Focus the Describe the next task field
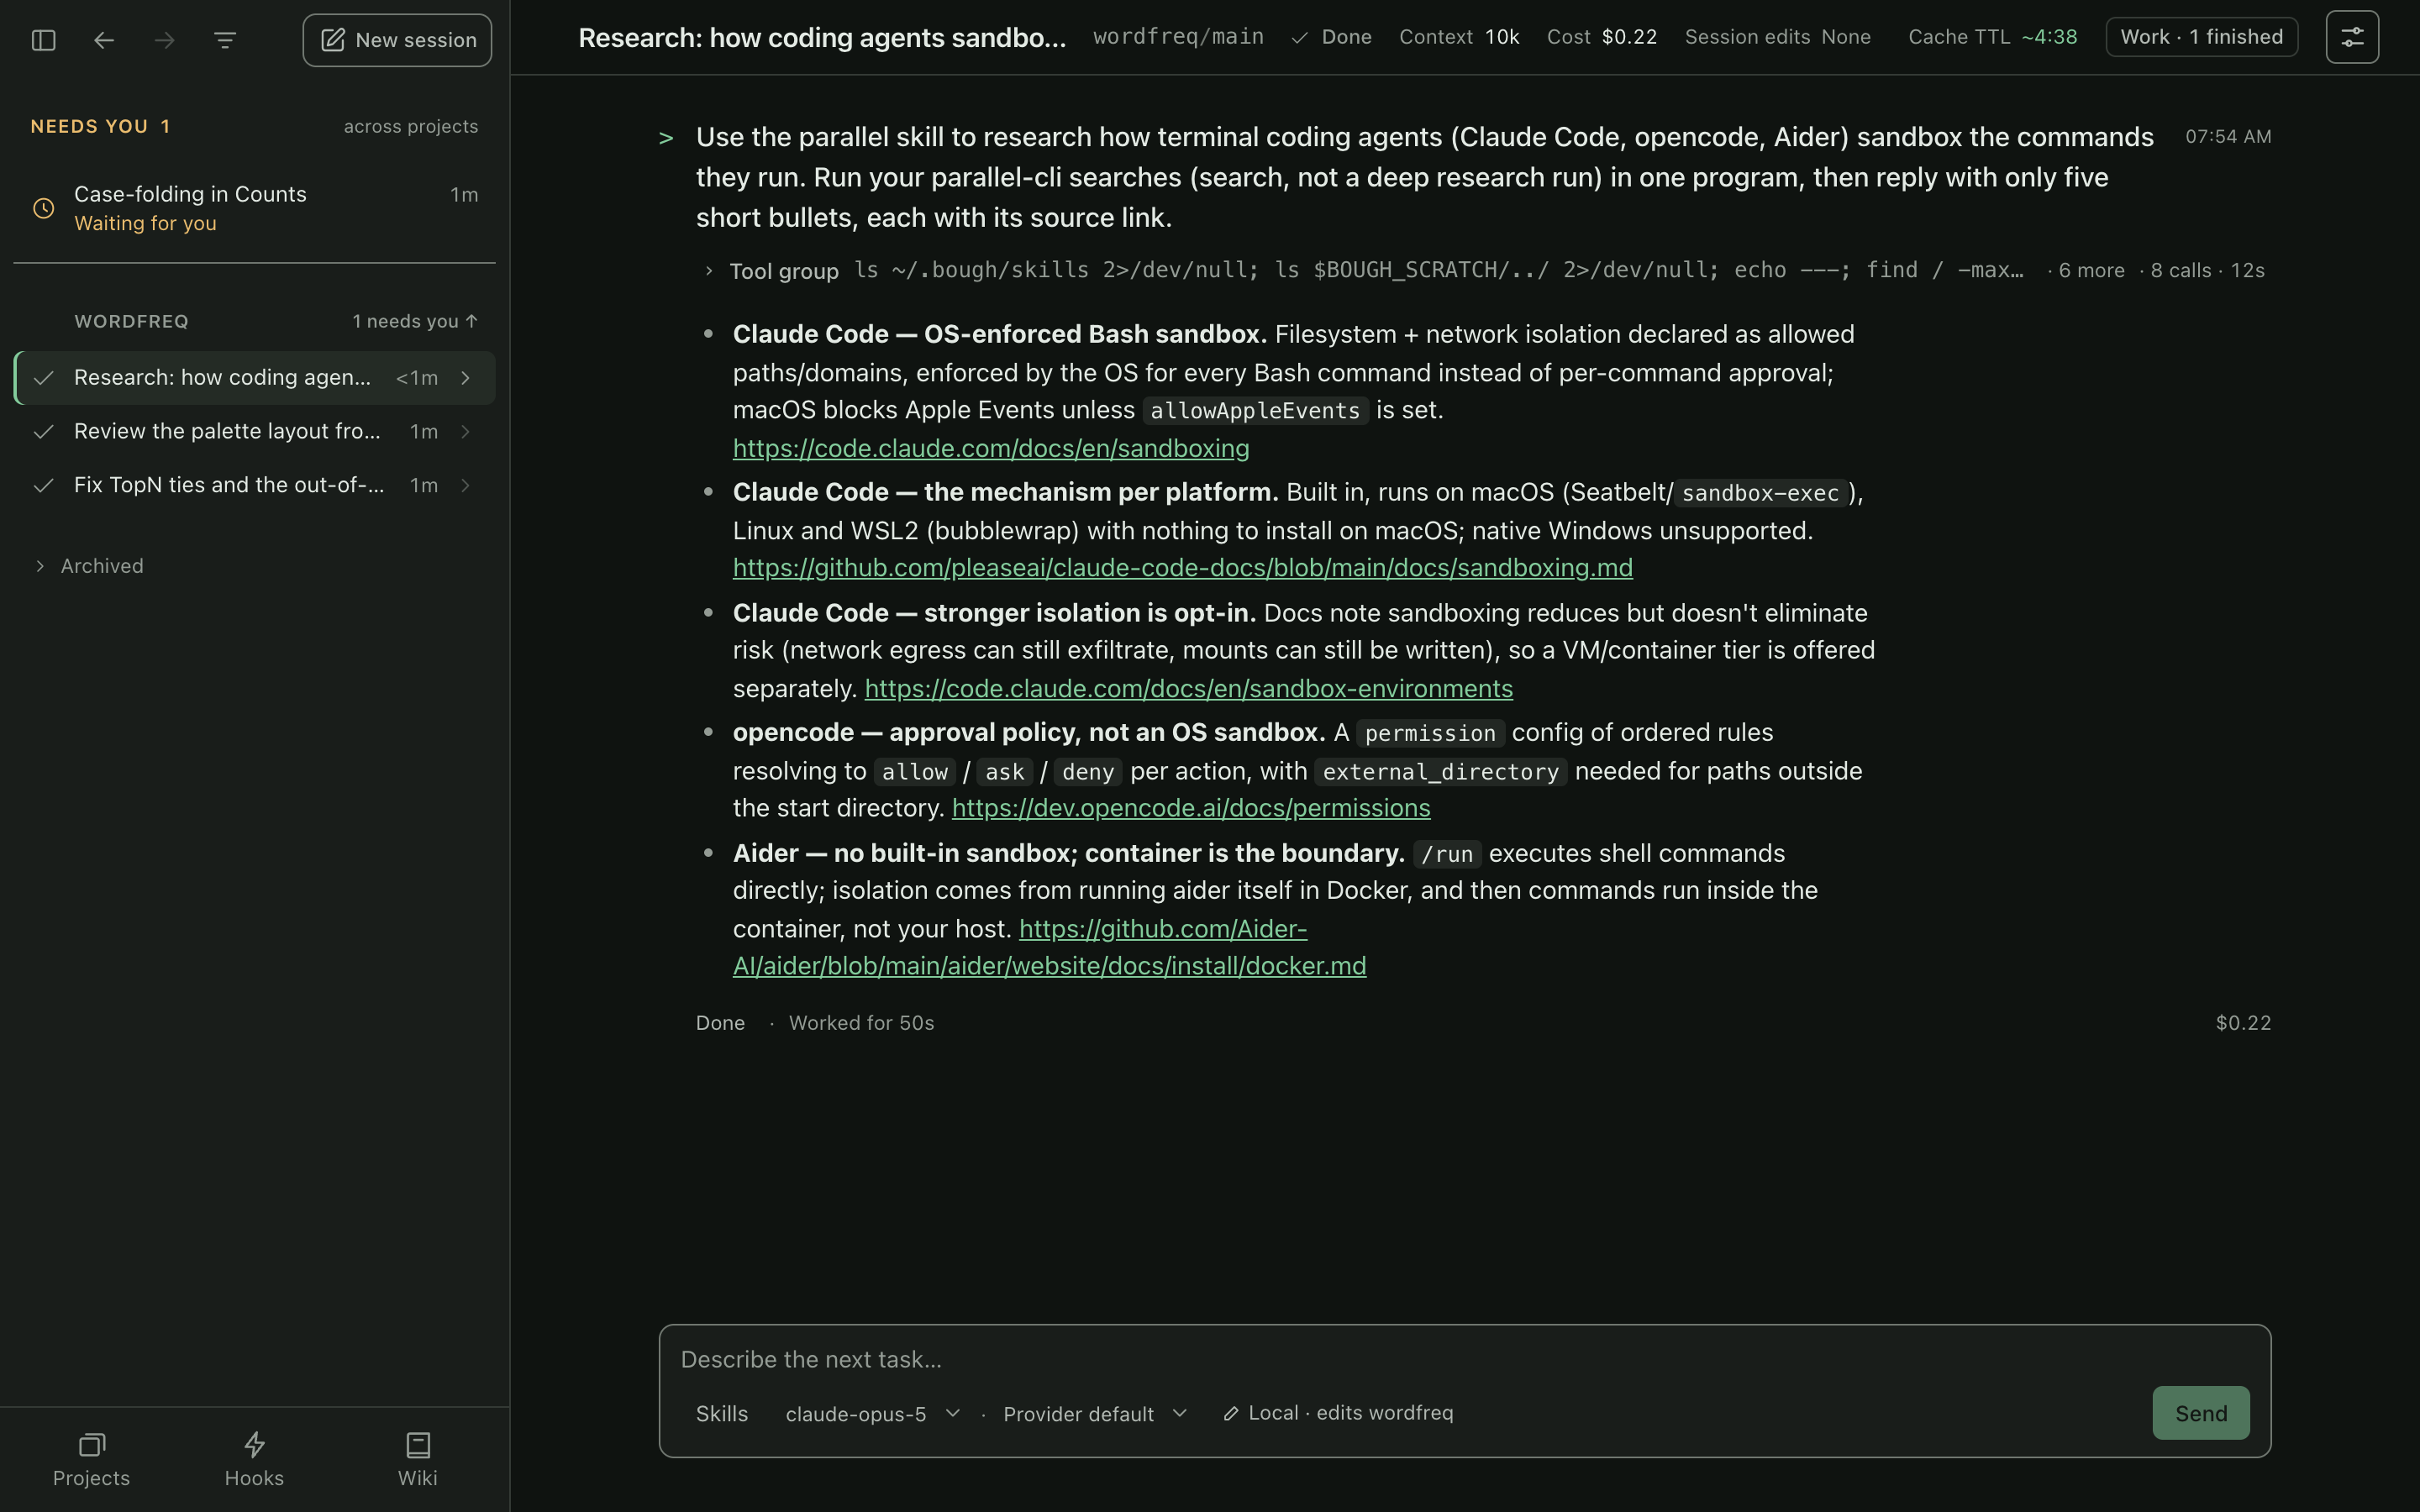2420x1512 pixels. pyautogui.click(x=1464, y=1359)
